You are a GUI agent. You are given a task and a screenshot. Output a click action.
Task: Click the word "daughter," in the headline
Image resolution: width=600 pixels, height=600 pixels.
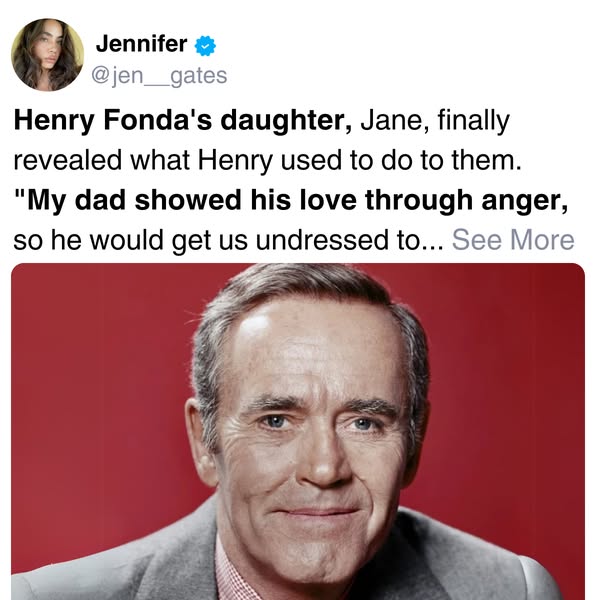tap(290, 121)
